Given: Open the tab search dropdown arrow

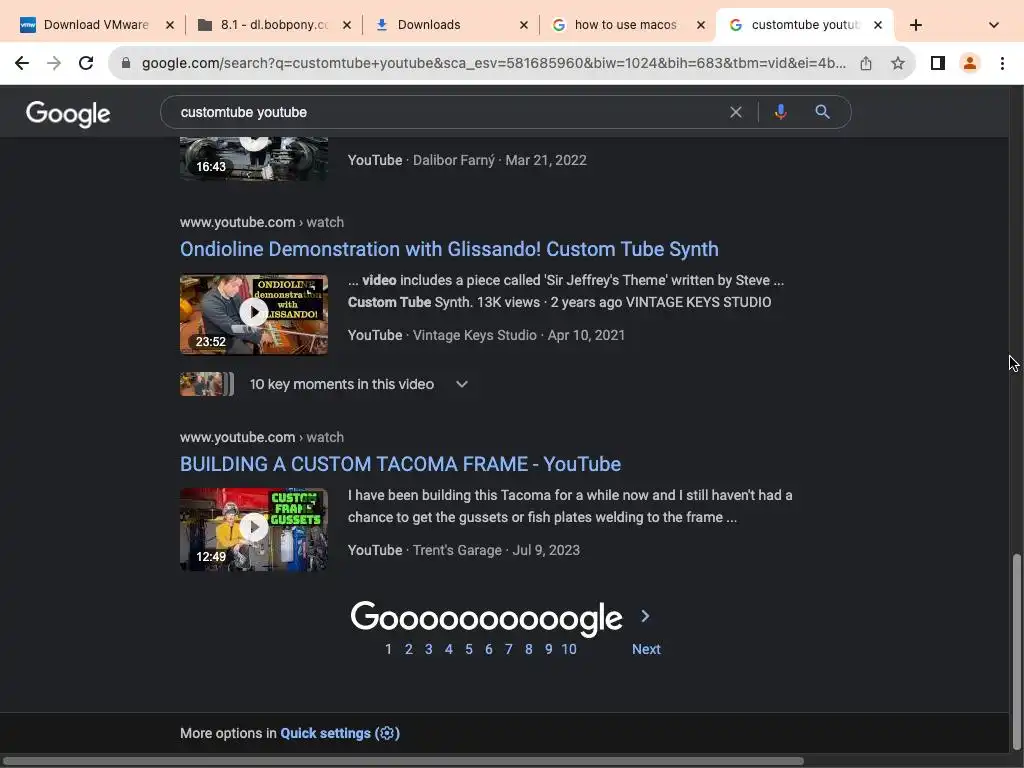Looking at the screenshot, I should (994, 25).
